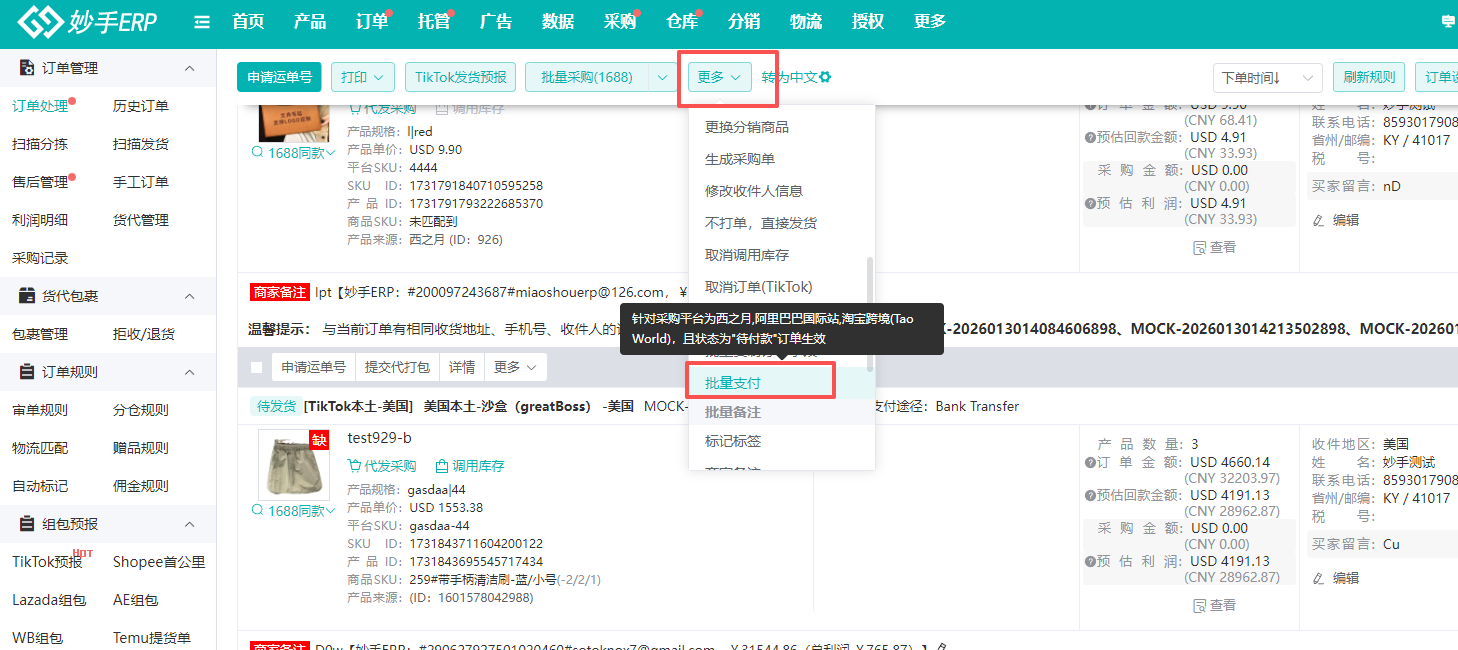The image size is (1458, 650).
Task: Click the 提交代打包 button
Action: coord(397,367)
